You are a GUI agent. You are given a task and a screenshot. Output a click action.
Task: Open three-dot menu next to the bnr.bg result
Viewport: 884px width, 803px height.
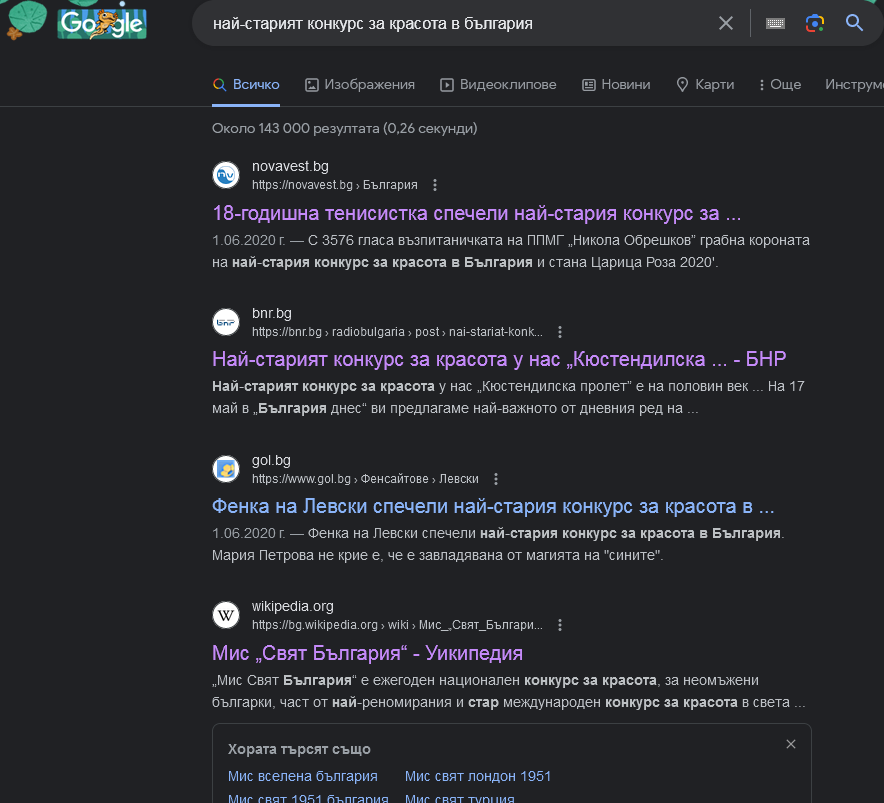pyautogui.click(x=560, y=332)
